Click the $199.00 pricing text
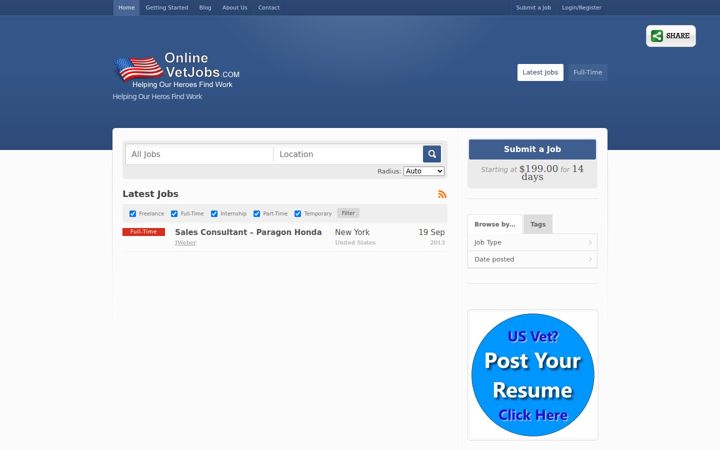Screen dimensions: 720x450 click(x=539, y=169)
